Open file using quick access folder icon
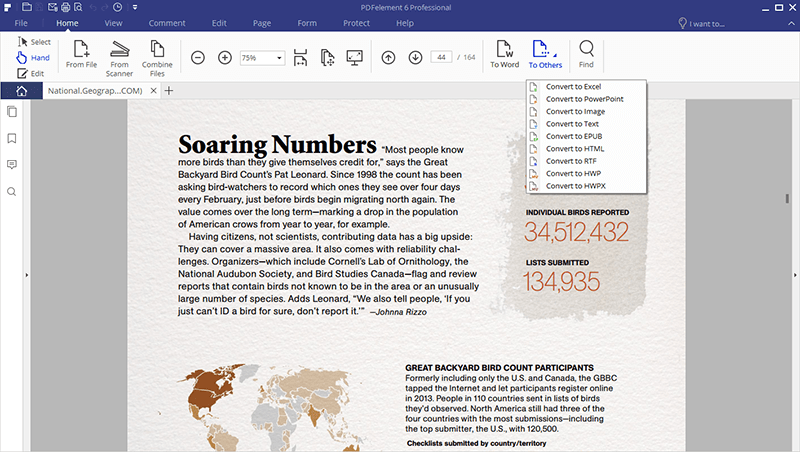Viewport: 800px width, 452px height. [x=27, y=7]
